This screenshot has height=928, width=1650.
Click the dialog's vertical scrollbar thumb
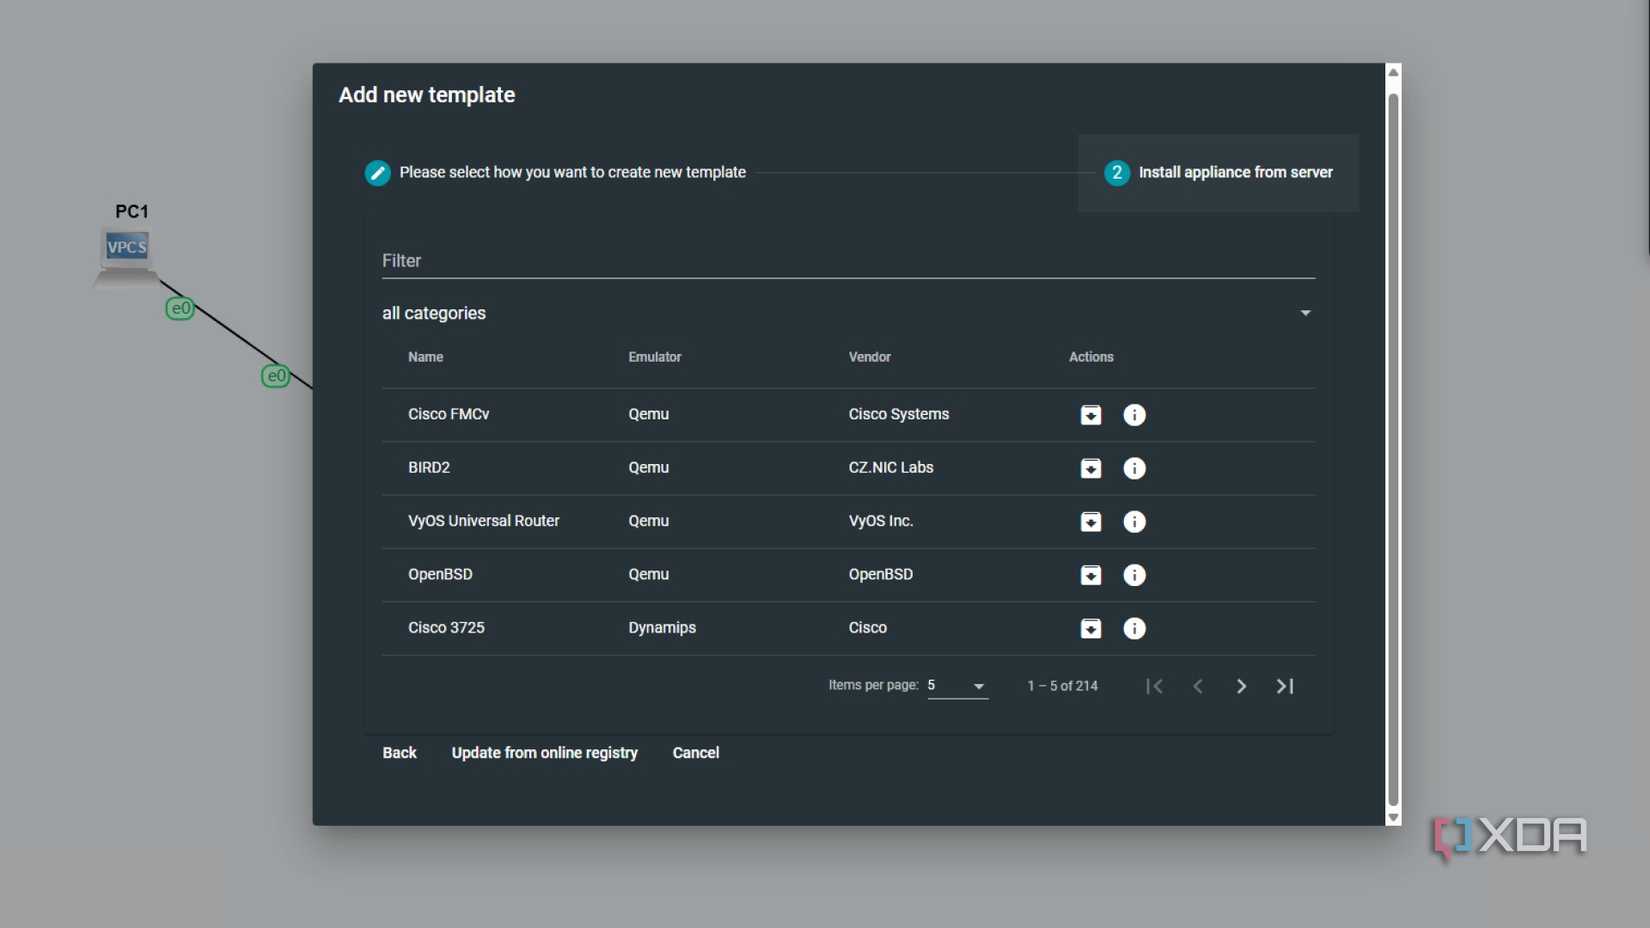pyautogui.click(x=1393, y=450)
